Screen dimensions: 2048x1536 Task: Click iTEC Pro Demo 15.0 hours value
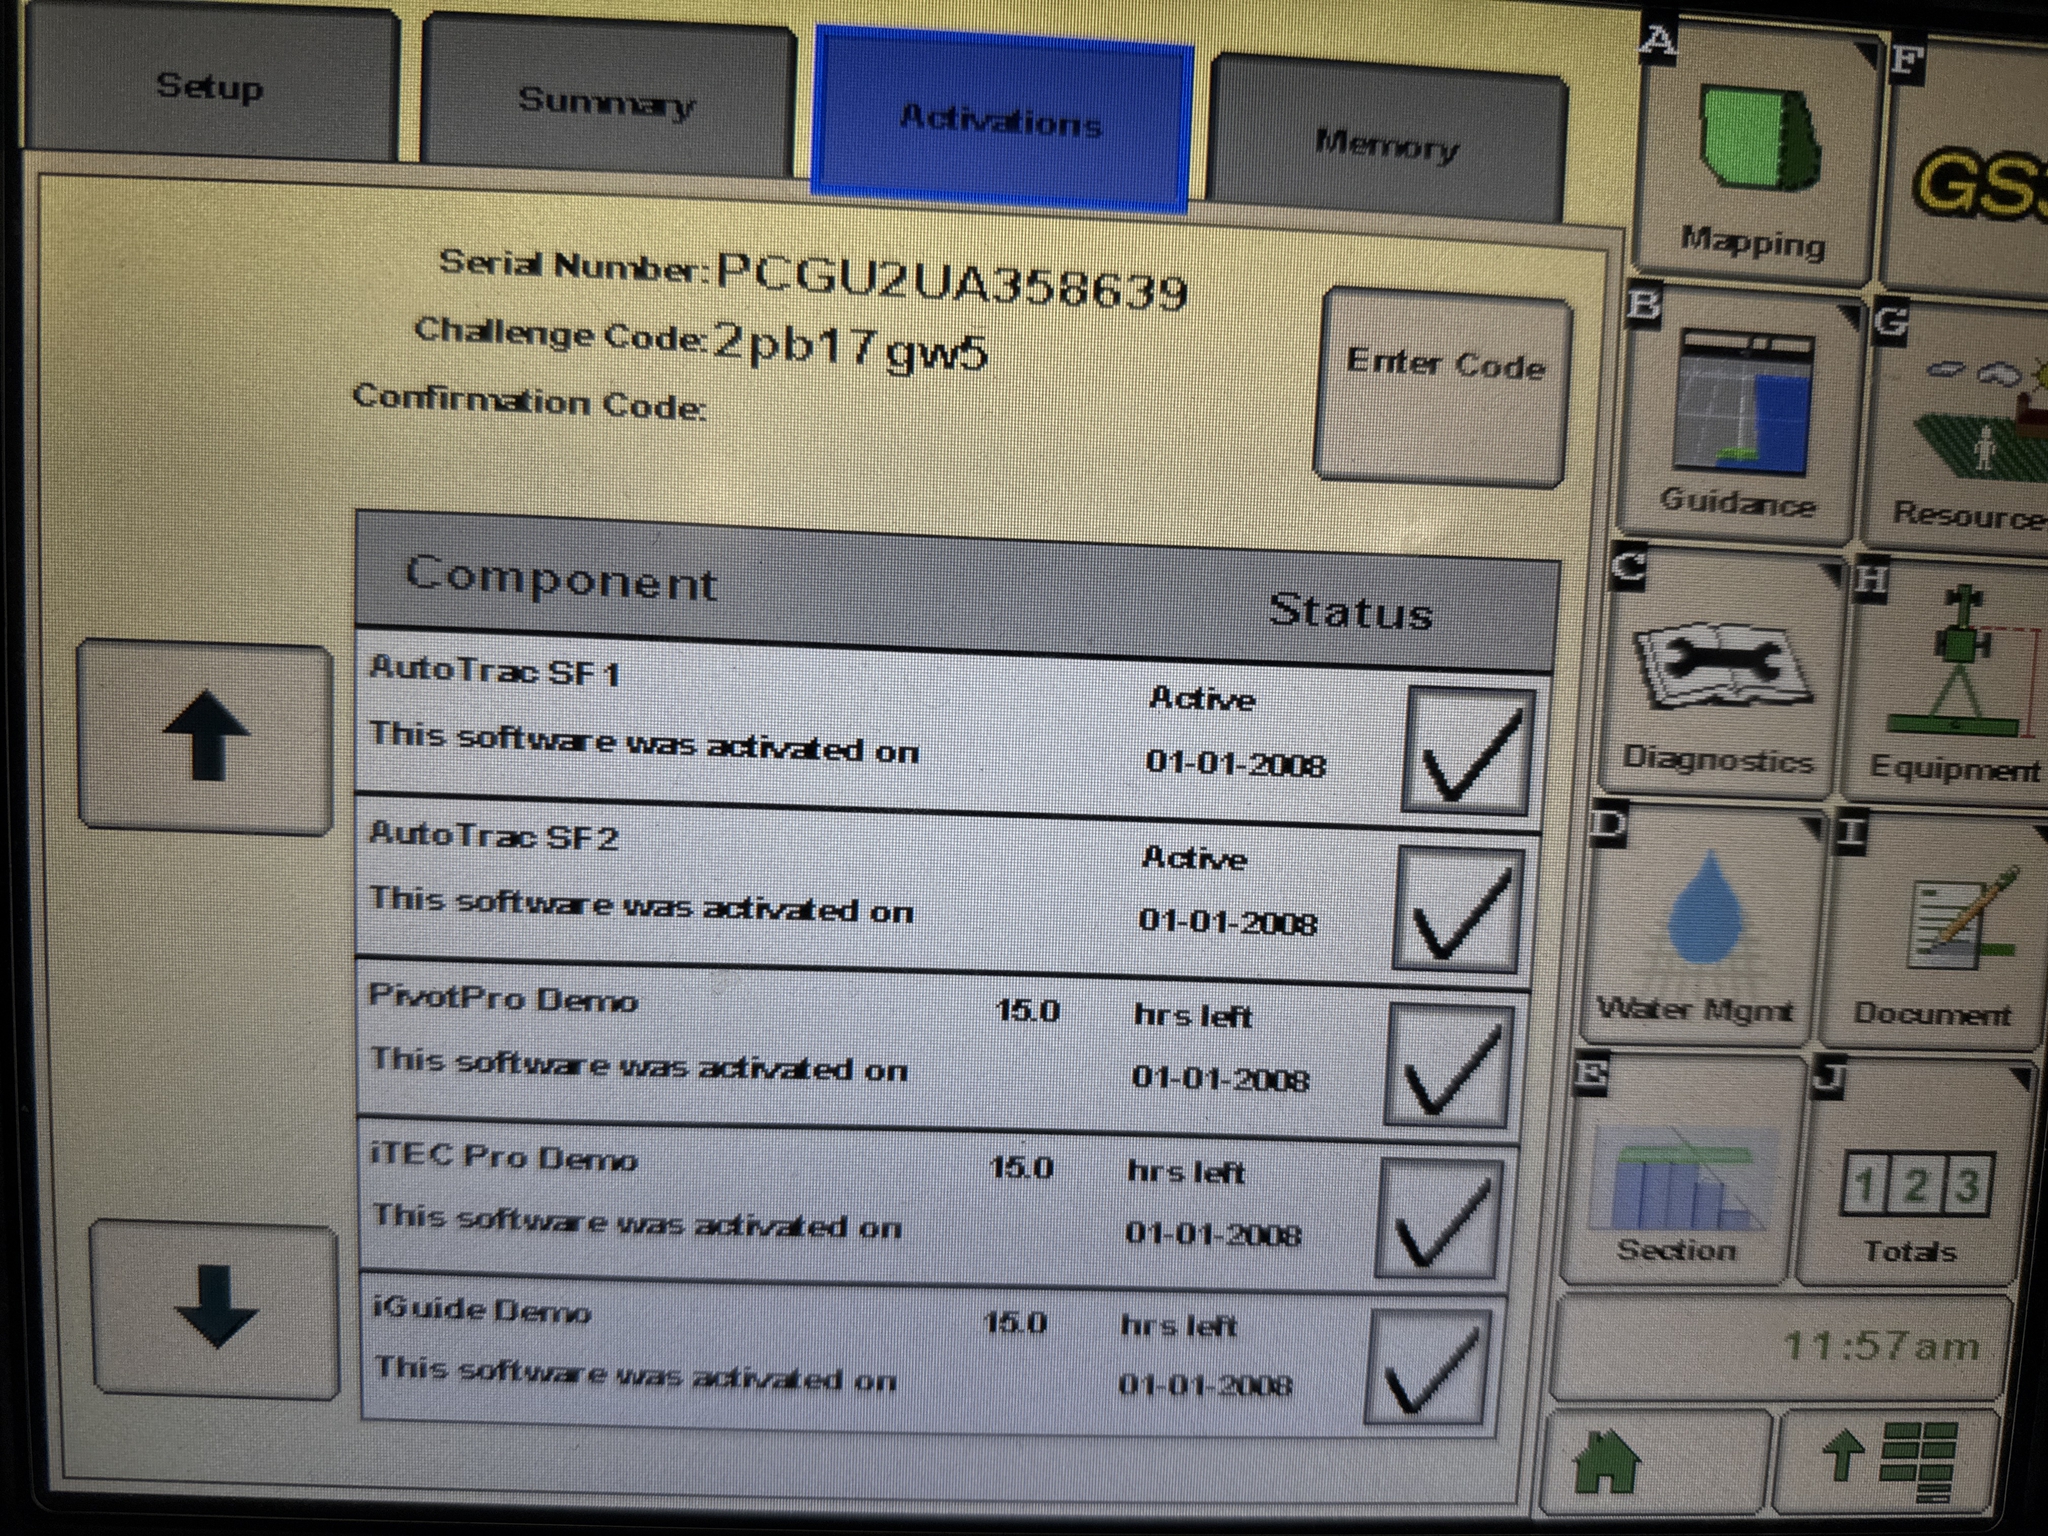(1022, 1166)
